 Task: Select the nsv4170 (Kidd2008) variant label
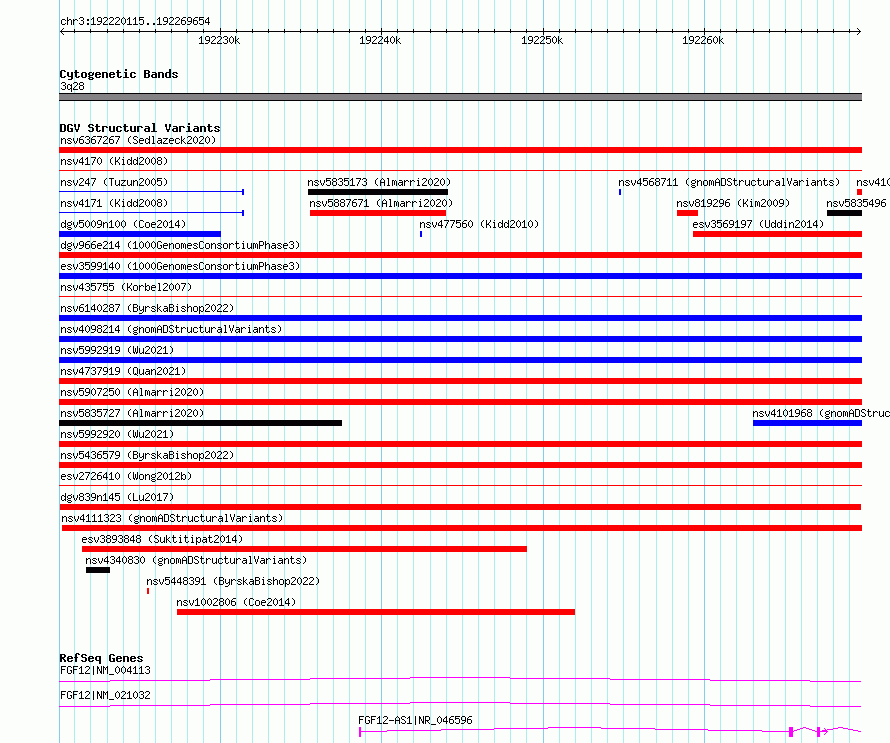[114, 161]
